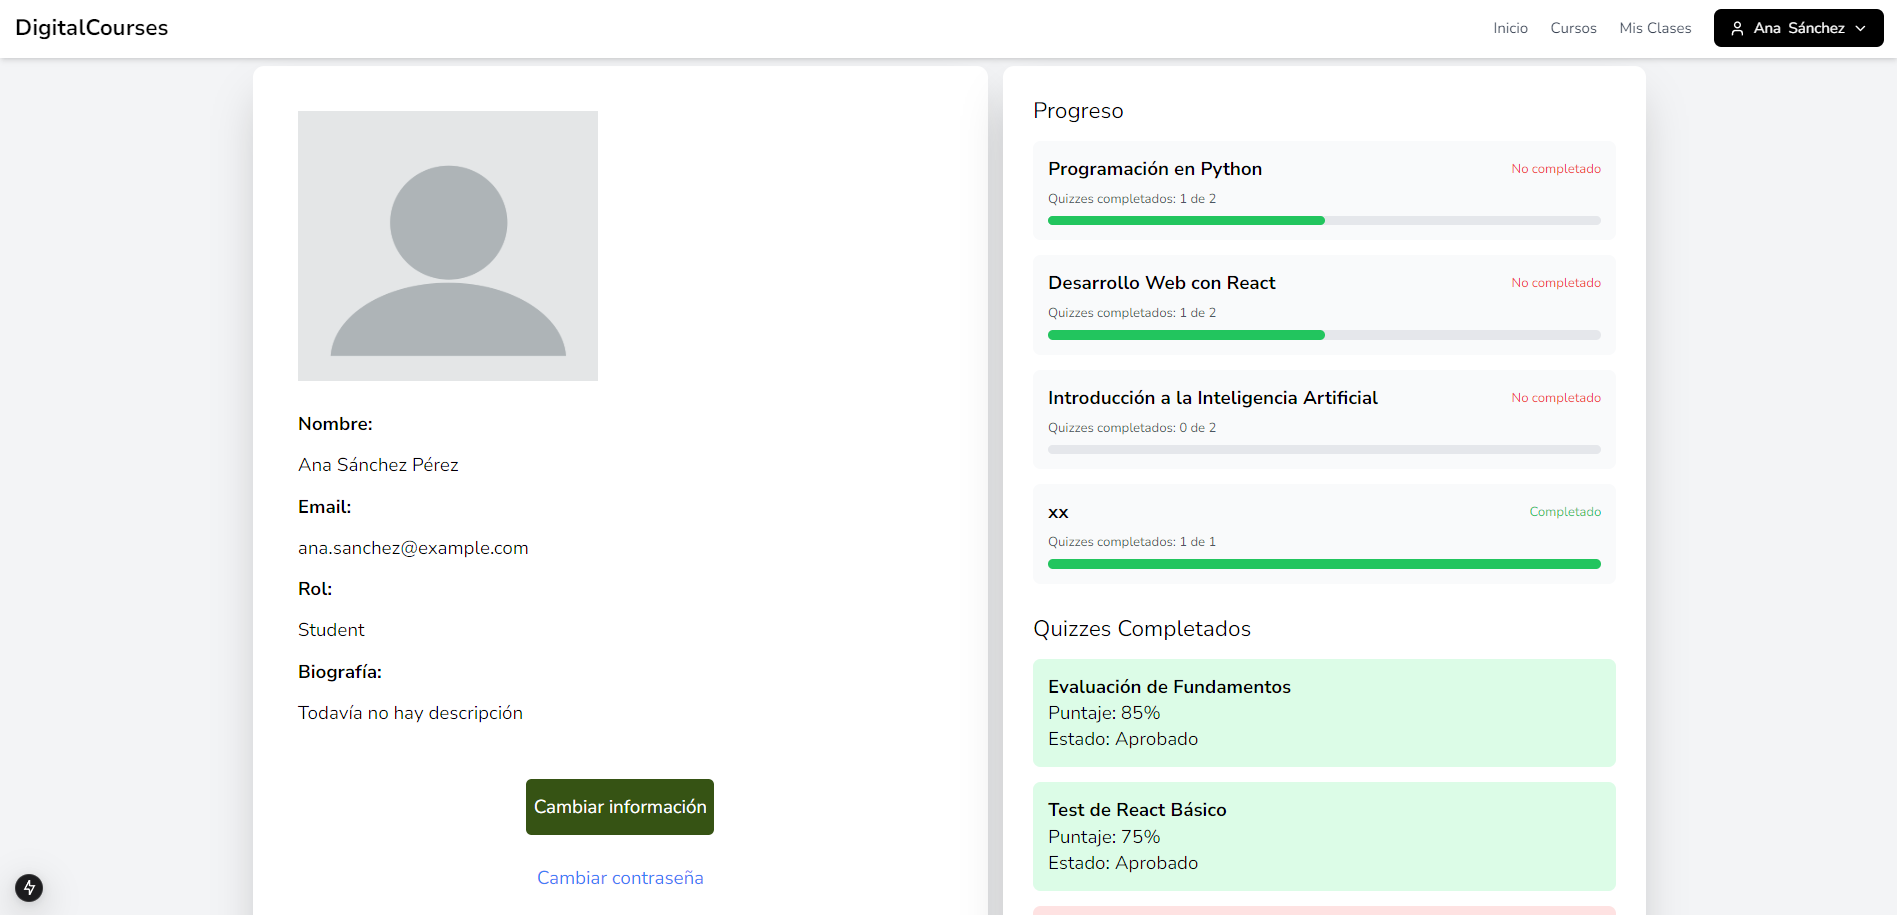Image resolution: width=1897 pixels, height=915 pixels.
Task: Click the user avatar icon beside Ana Sánchez
Action: (1736, 27)
